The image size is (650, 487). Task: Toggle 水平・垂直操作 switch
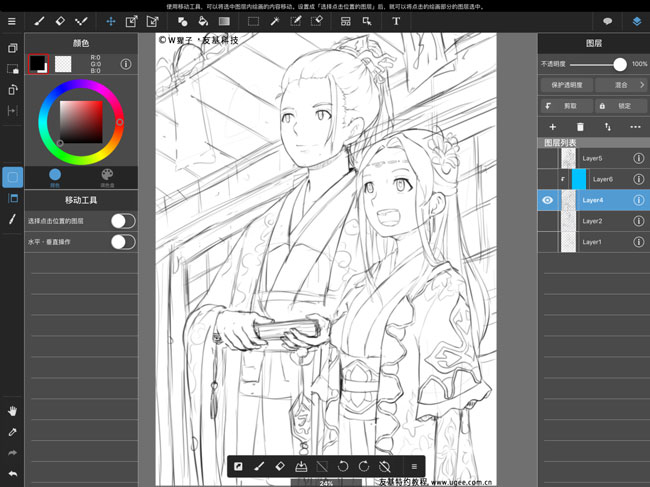[x=123, y=242]
